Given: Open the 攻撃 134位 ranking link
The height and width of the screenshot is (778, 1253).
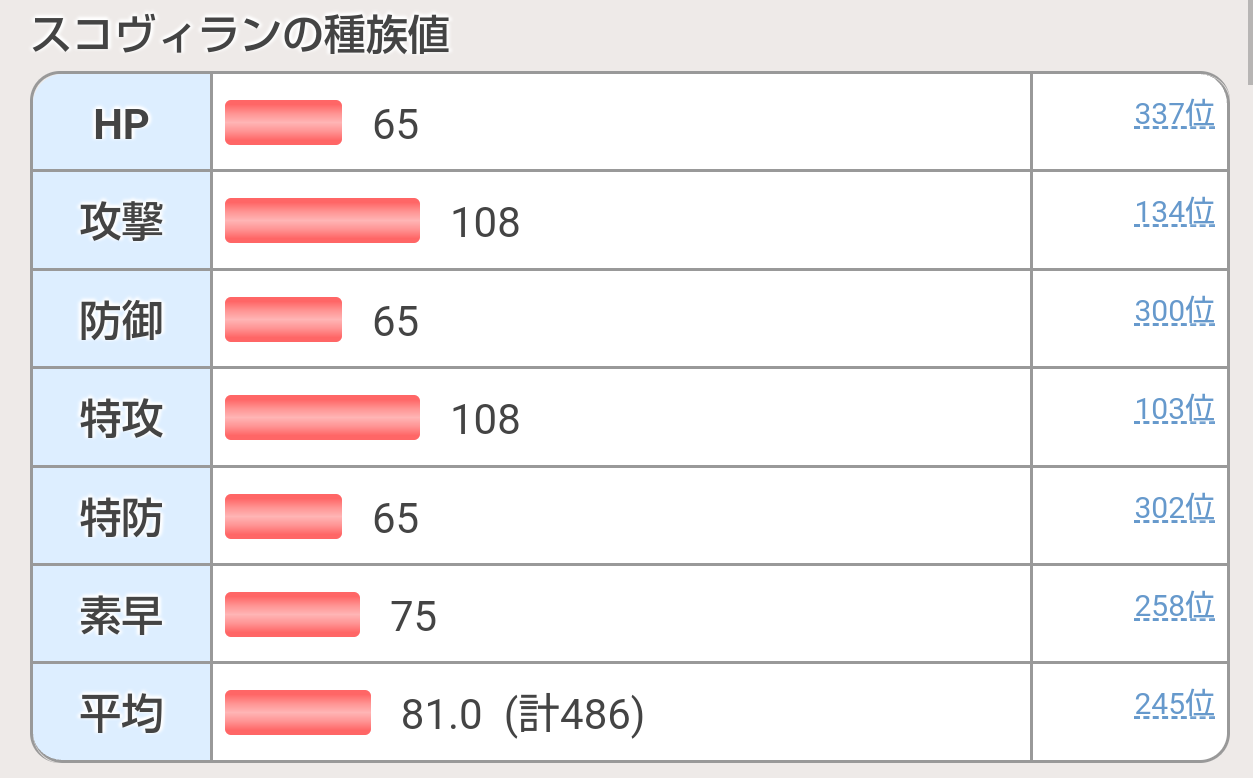Looking at the screenshot, I should point(1174,213).
